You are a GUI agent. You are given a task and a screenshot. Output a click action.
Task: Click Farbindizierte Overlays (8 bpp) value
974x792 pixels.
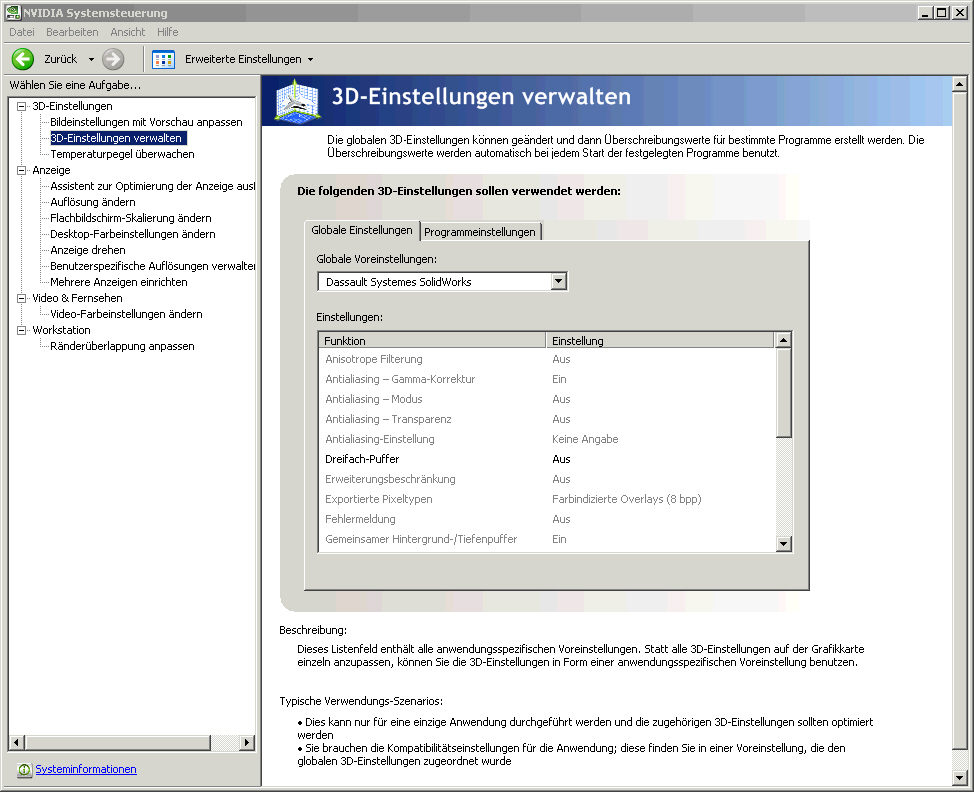point(626,499)
